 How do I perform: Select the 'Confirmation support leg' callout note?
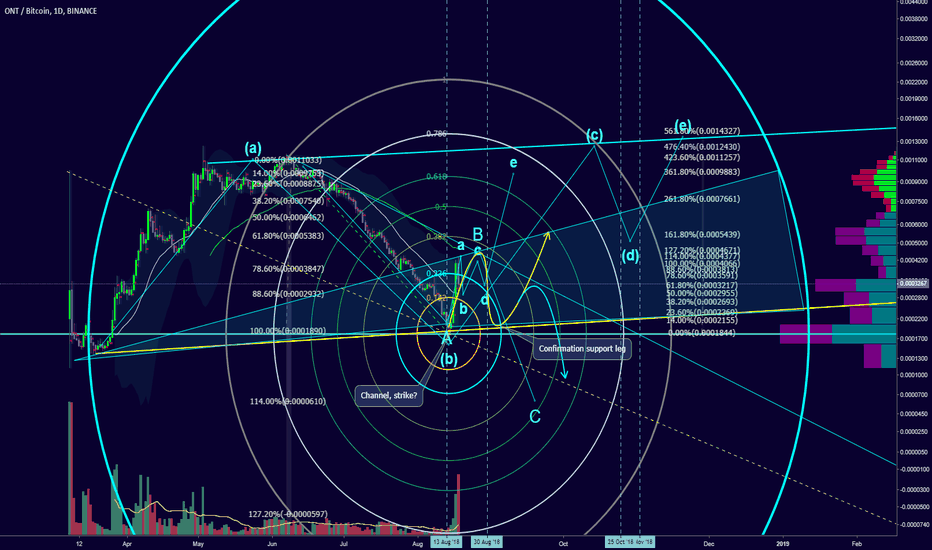(x=582, y=348)
